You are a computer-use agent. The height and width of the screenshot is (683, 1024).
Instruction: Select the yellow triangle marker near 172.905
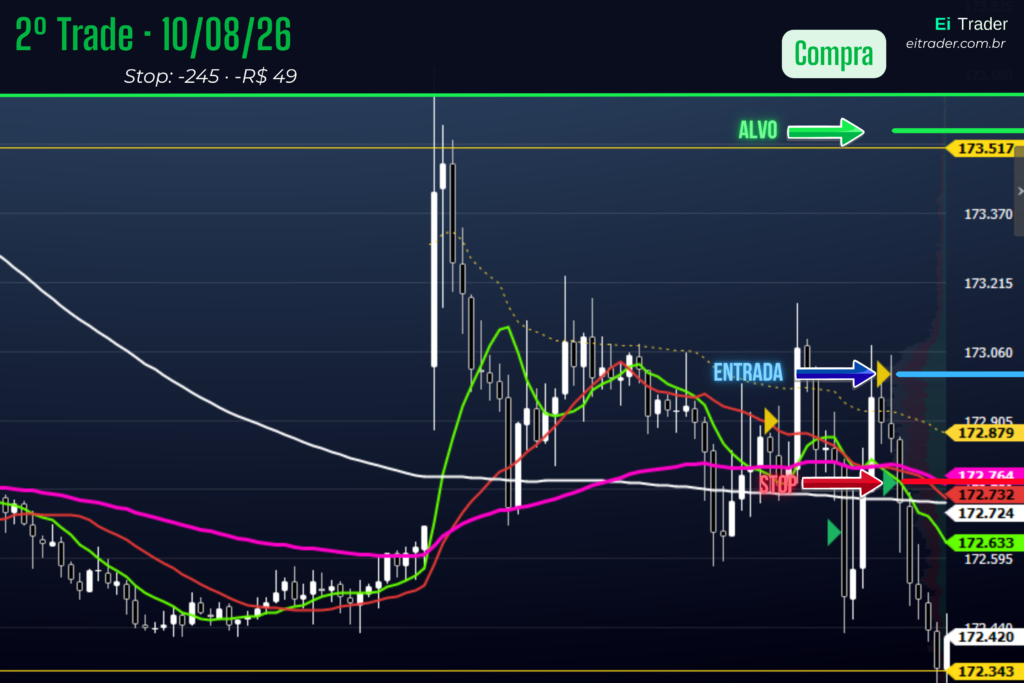[x=771, y=421]
